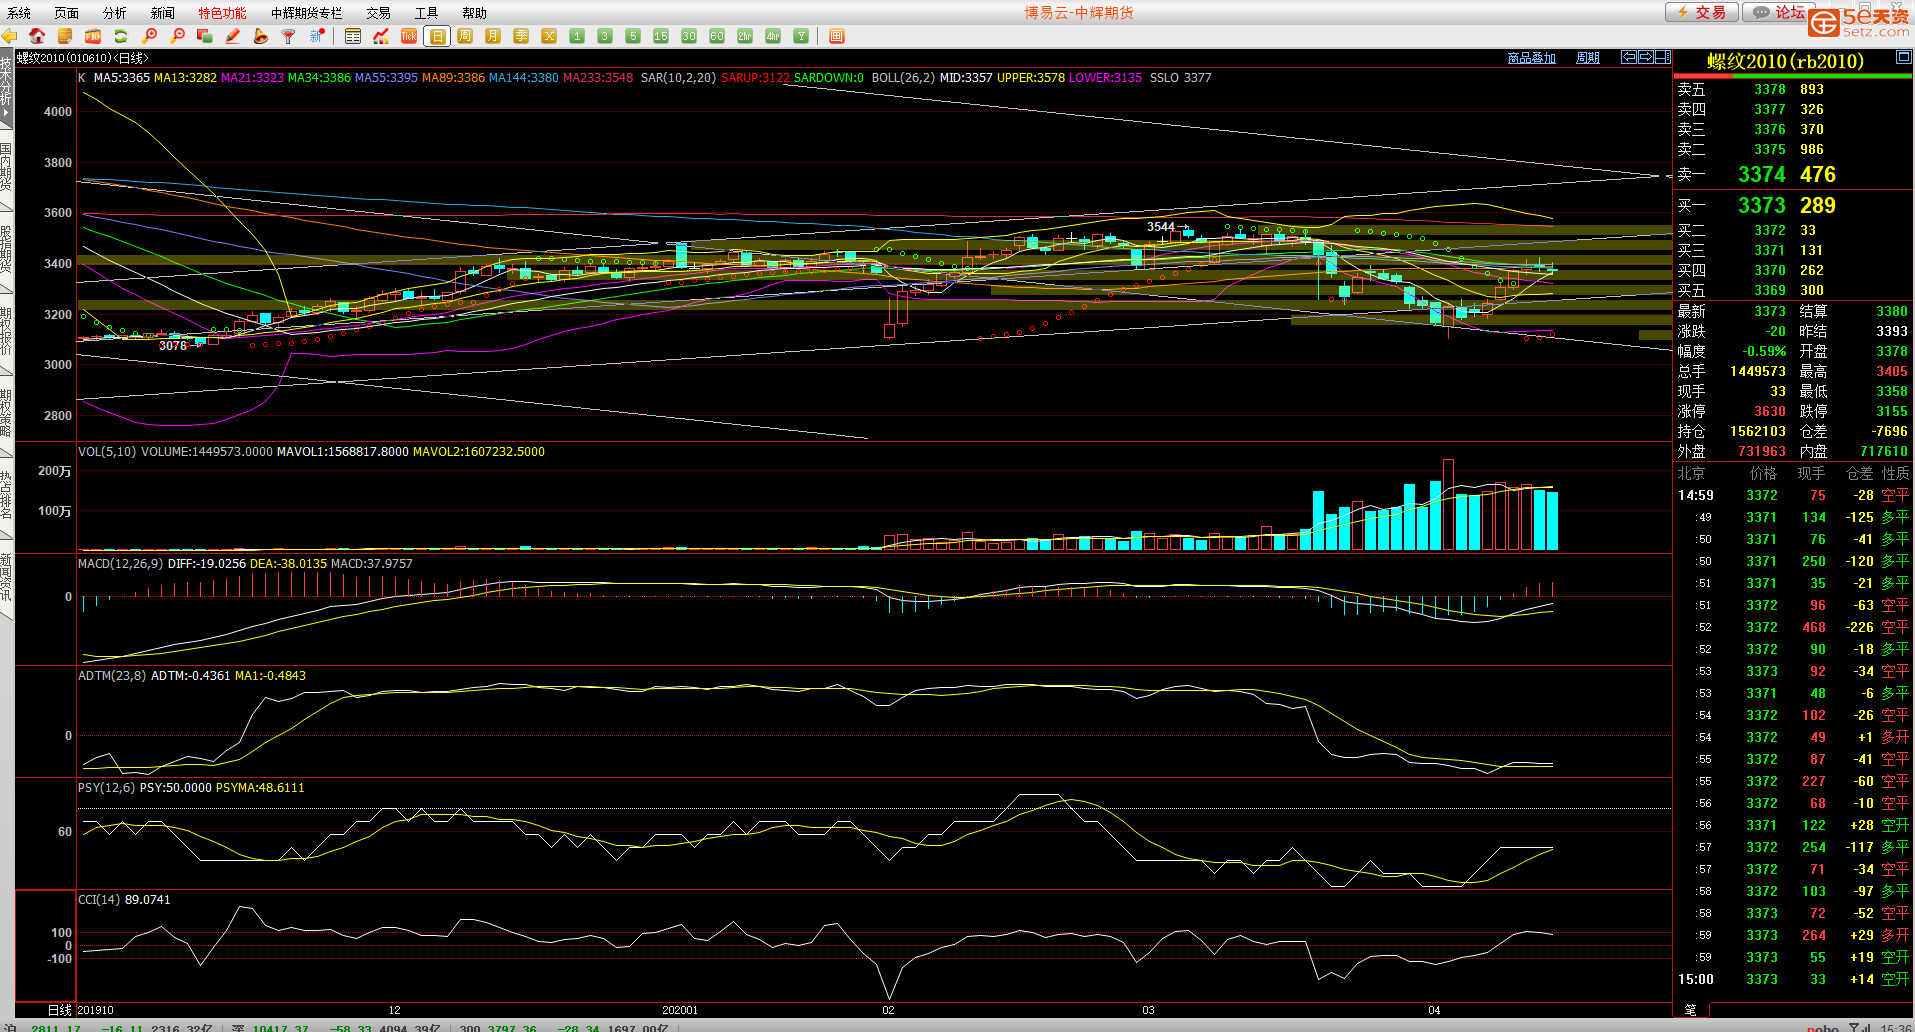Image resolution: width=1915 pixels, height=1032 pixels.
Task: Select the quarterly 季 period icon
Action: (x=521, y=36)
